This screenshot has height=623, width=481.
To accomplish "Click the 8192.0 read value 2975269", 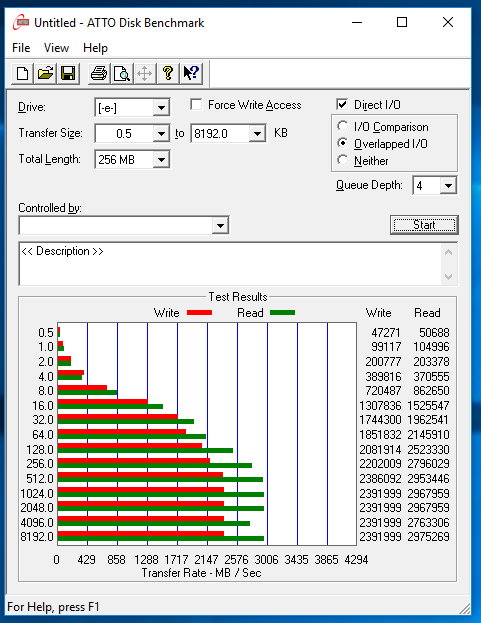I will (429, 537).
